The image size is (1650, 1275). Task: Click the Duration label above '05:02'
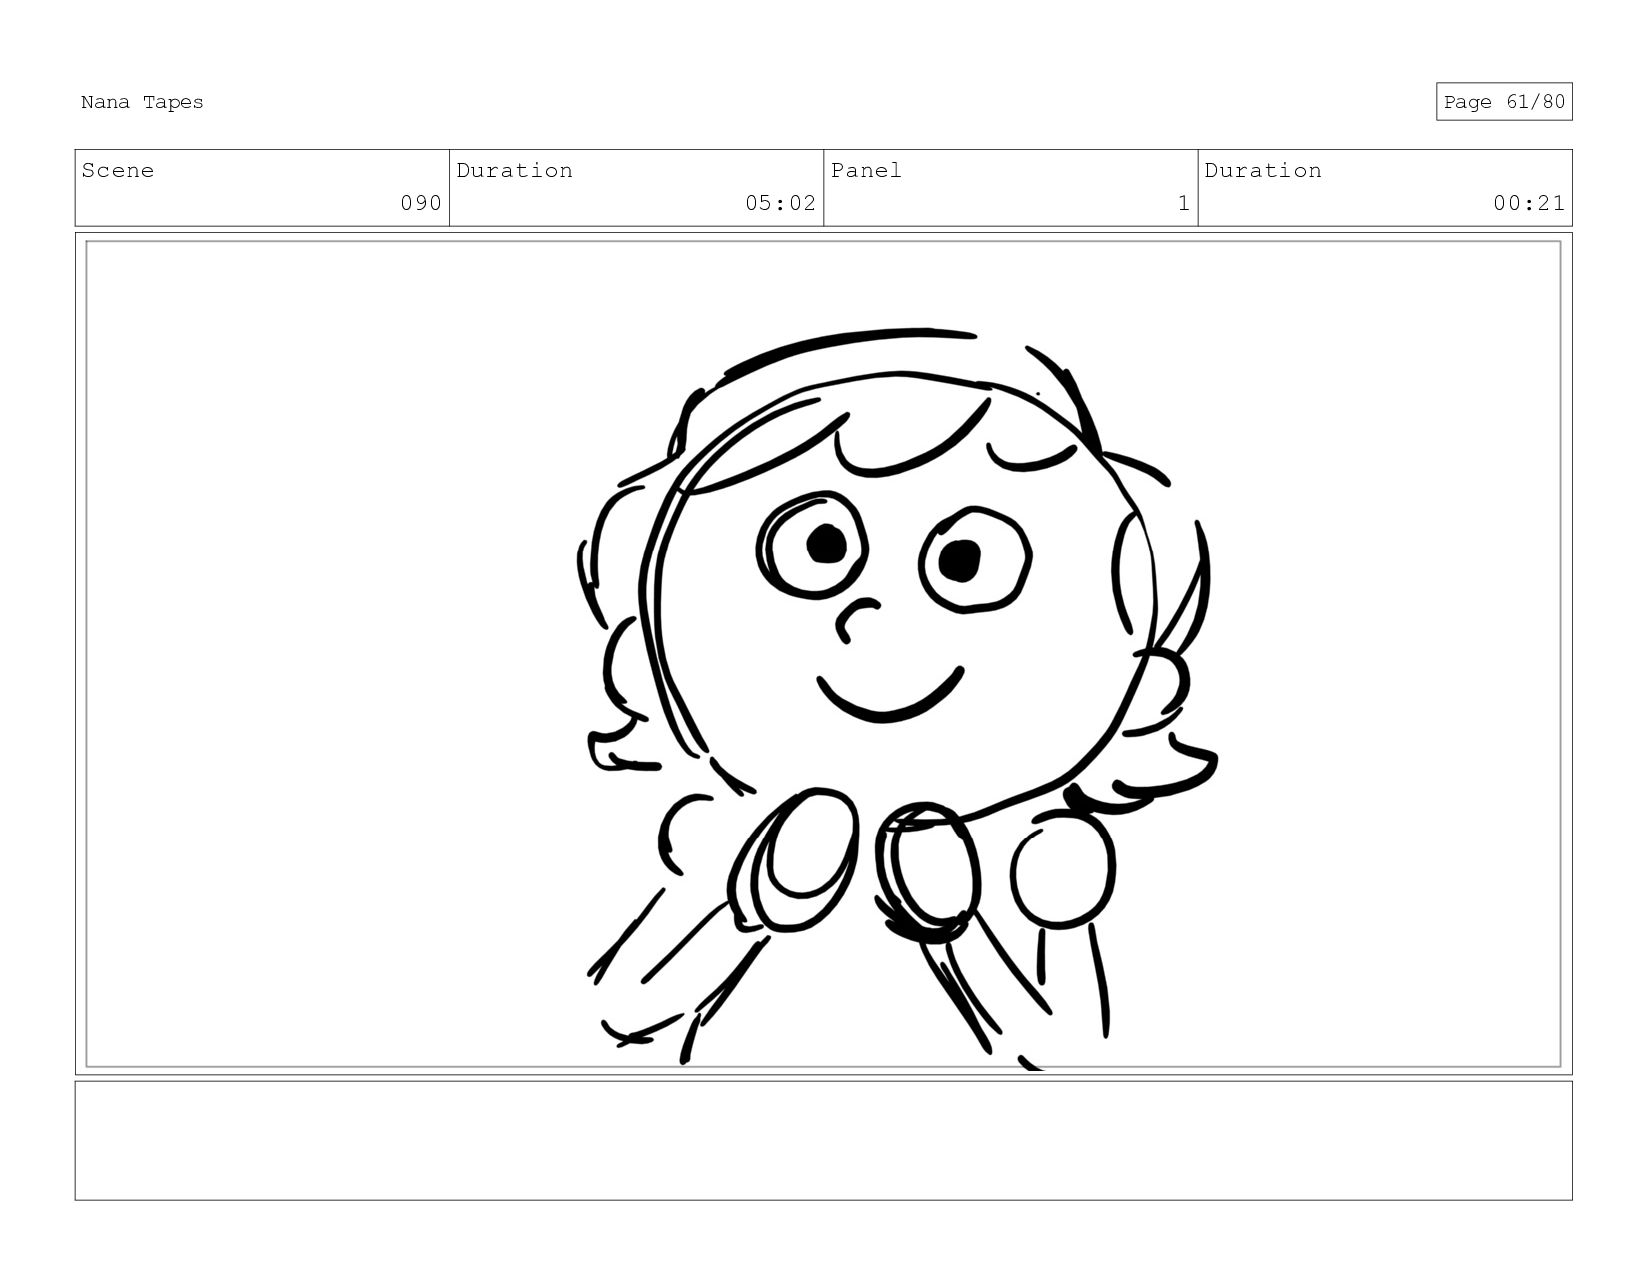pyautogui.click(x=515, y=171)
